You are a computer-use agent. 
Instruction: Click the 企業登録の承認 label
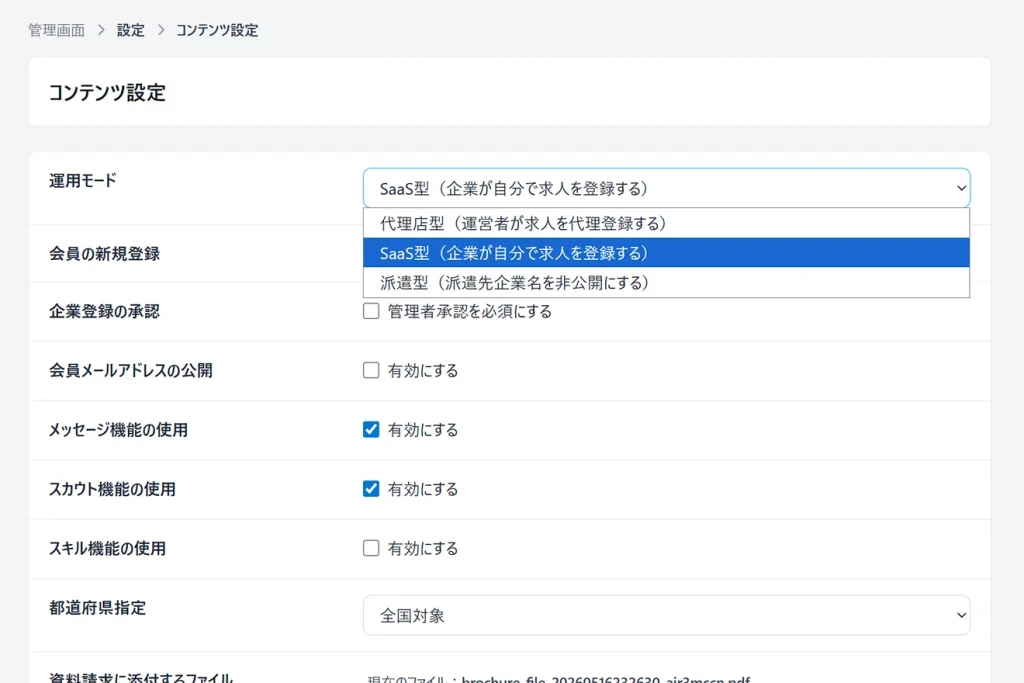[104, 311]
